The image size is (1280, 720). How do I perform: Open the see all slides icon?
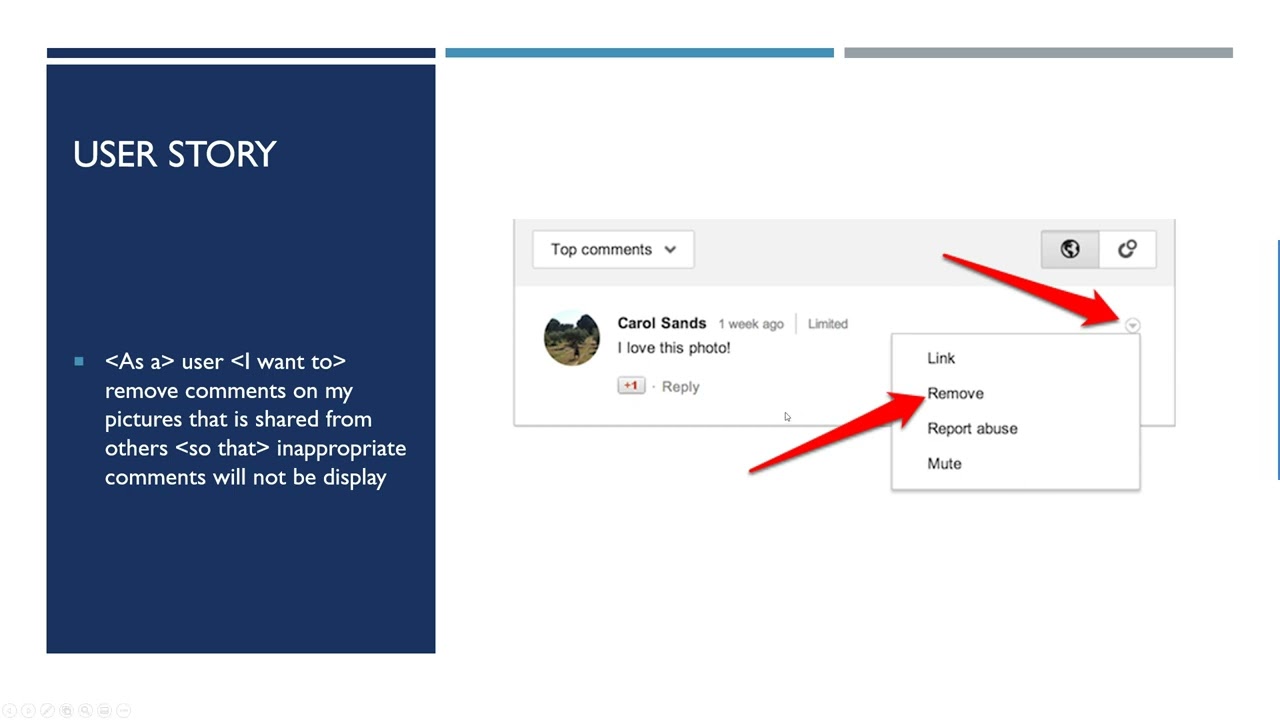click(x=66, y=711)
